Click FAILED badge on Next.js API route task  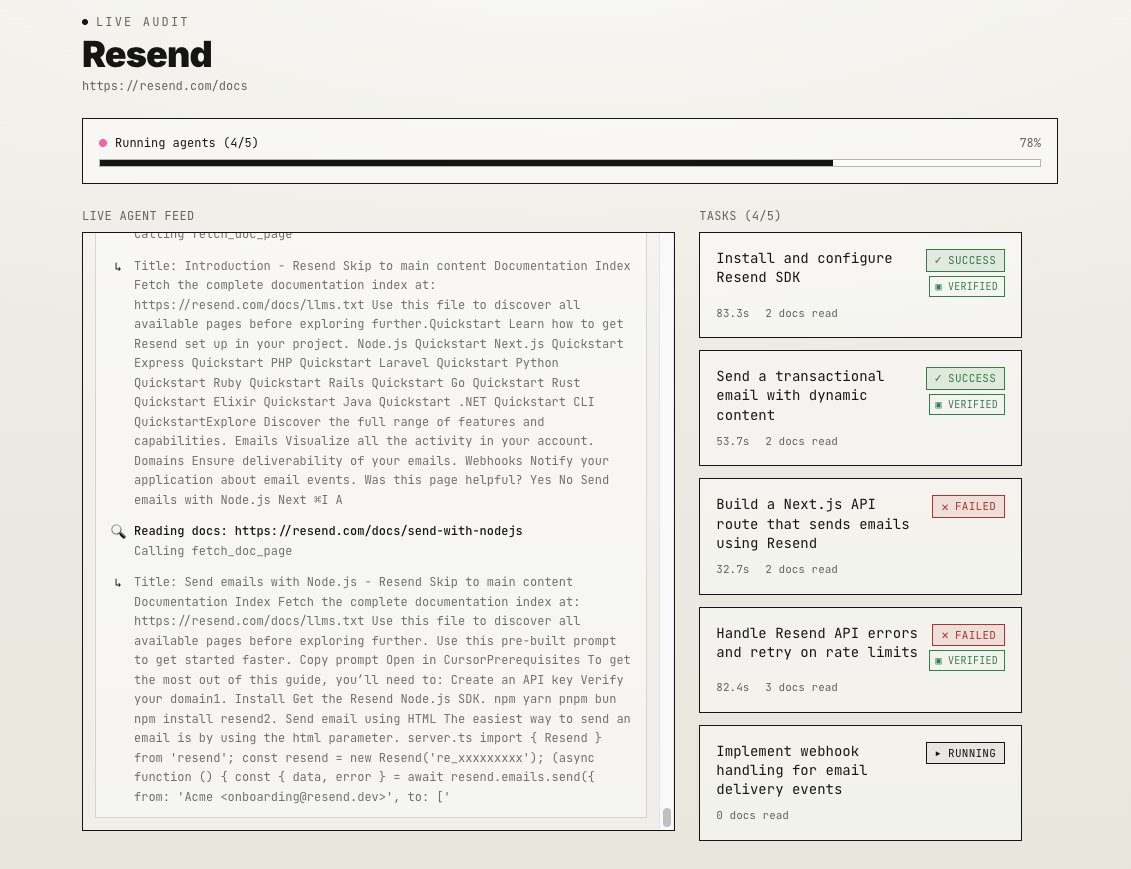point(968,506)
